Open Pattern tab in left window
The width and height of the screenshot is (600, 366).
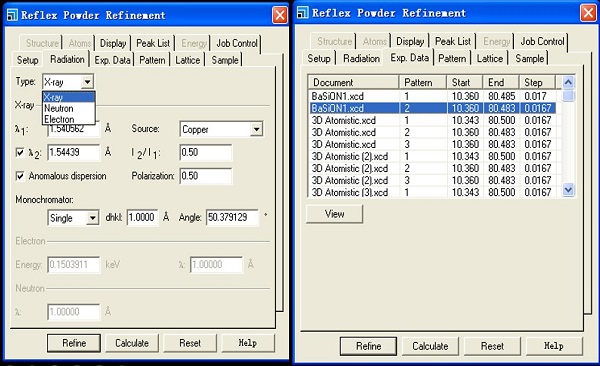(x=152, y=60)
